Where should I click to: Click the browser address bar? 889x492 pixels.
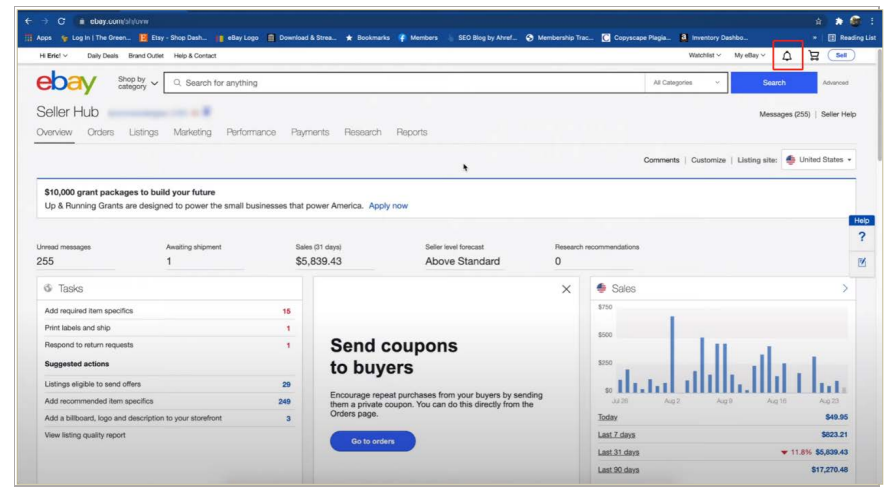click(x=442, y=21)
